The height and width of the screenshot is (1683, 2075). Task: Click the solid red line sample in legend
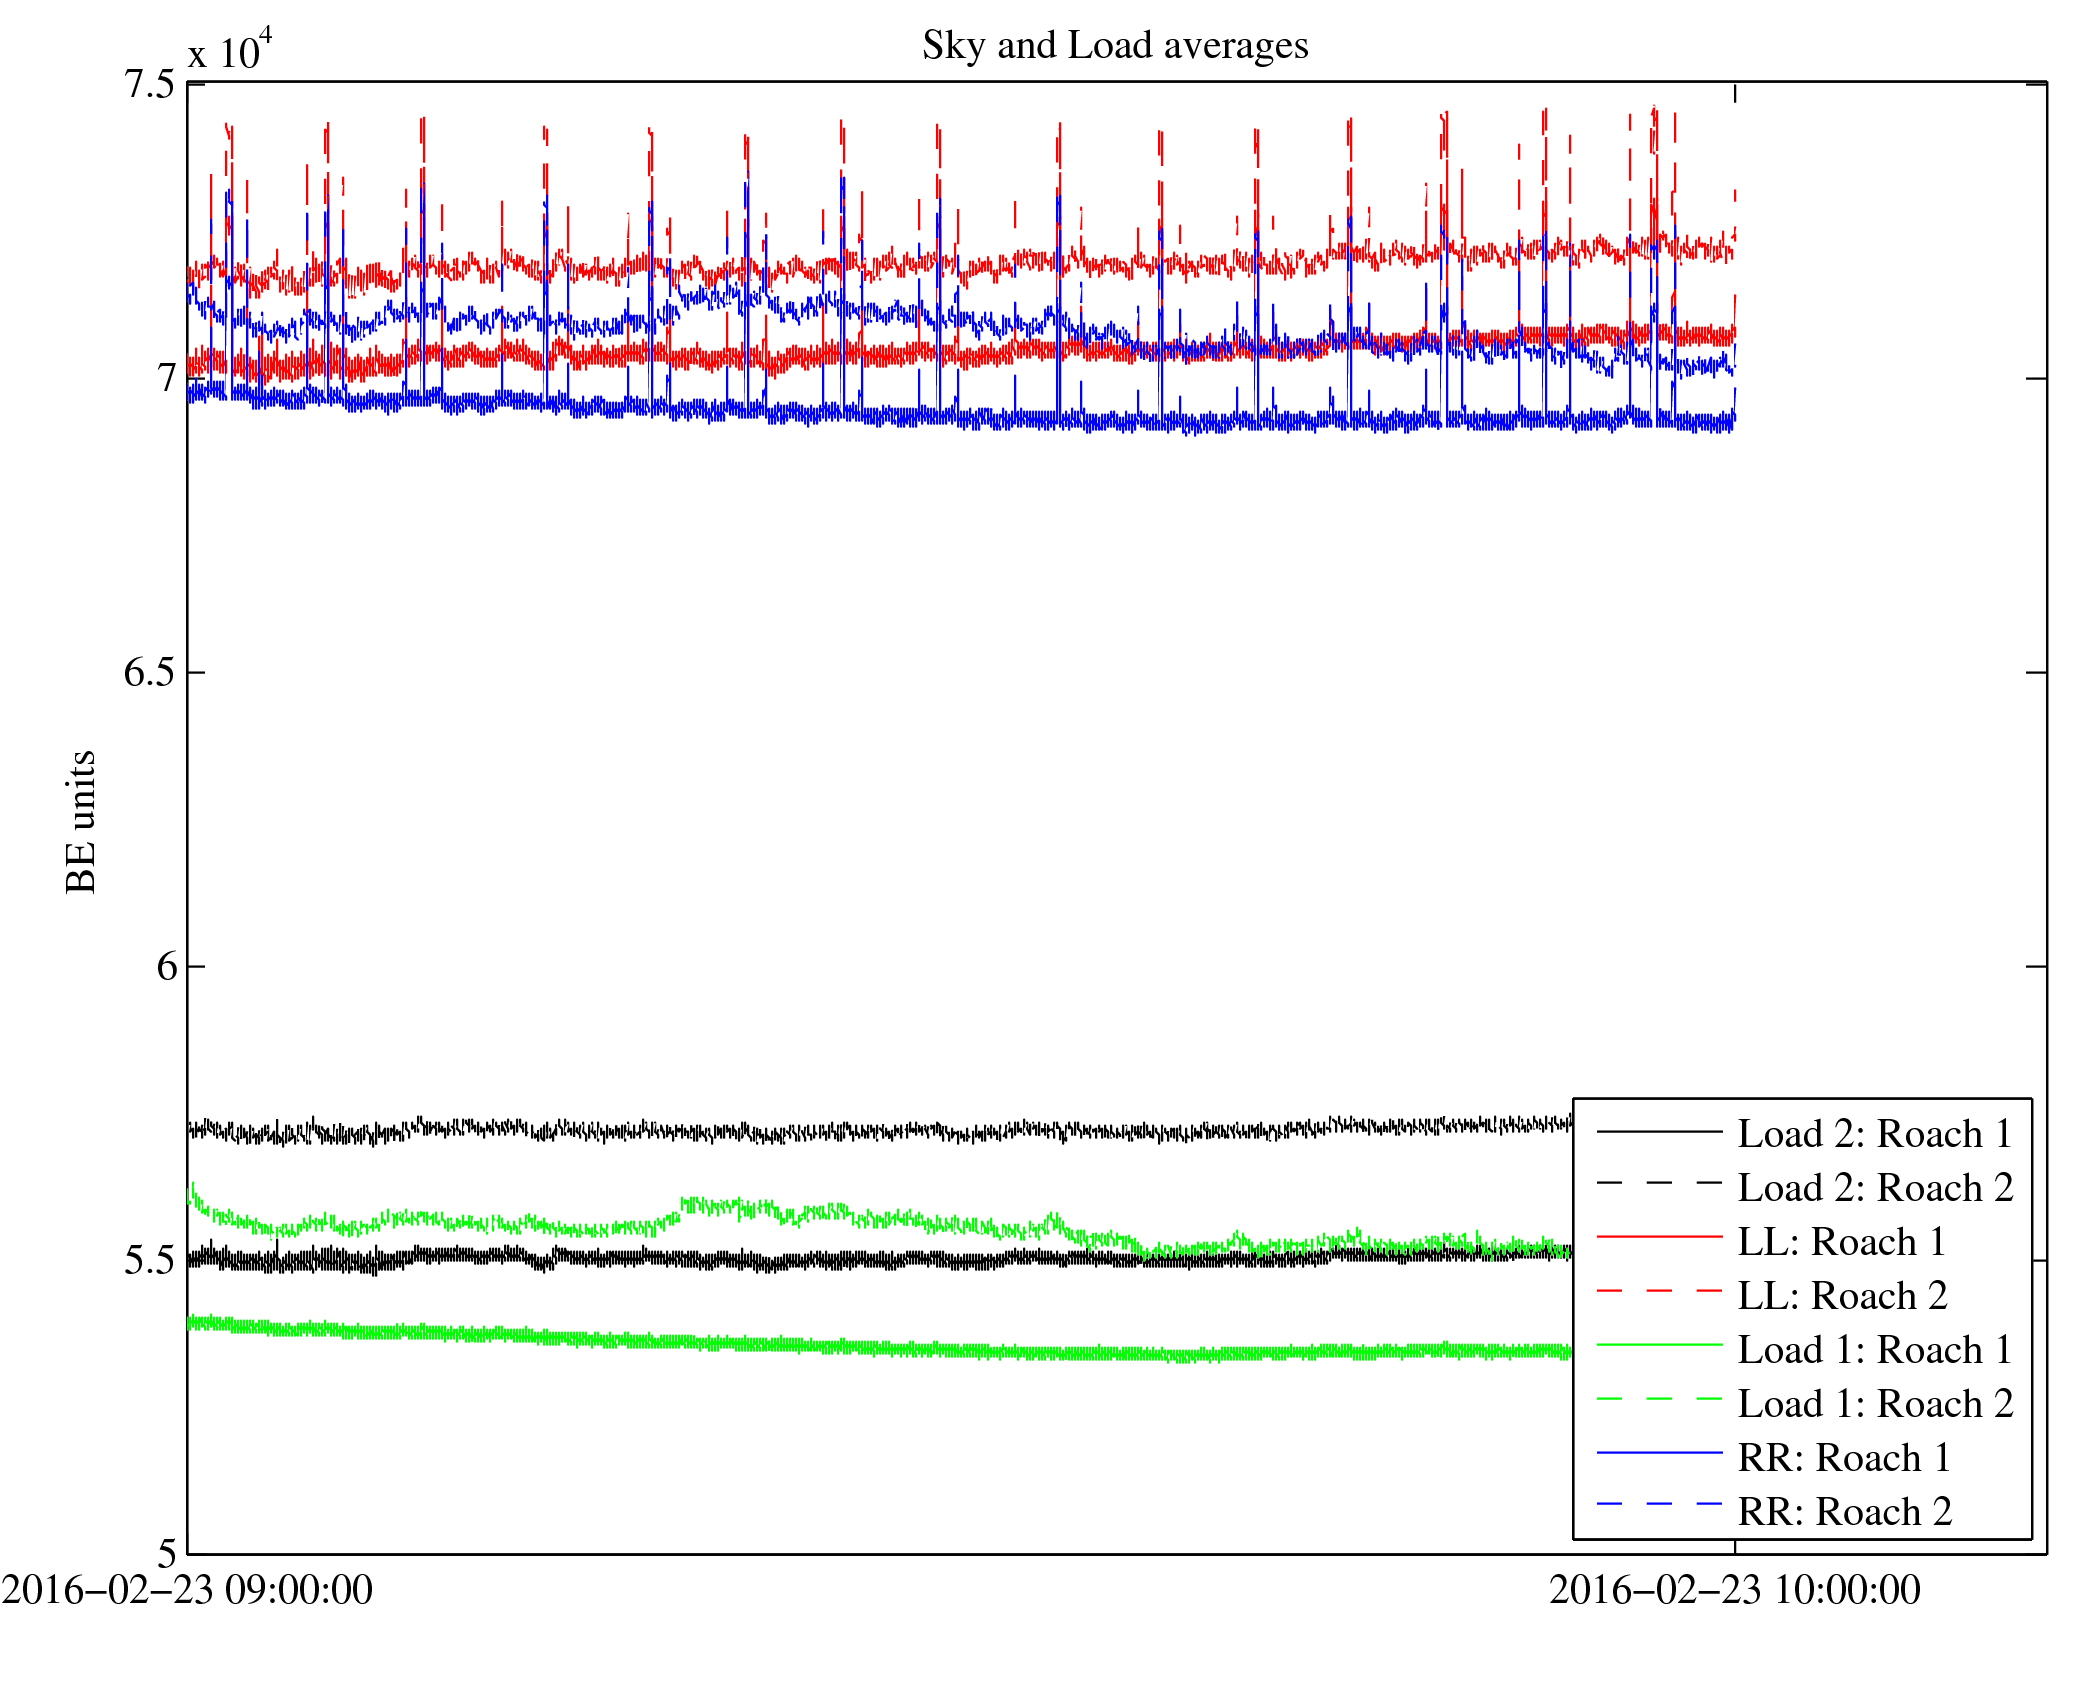coord(1659,1237)
